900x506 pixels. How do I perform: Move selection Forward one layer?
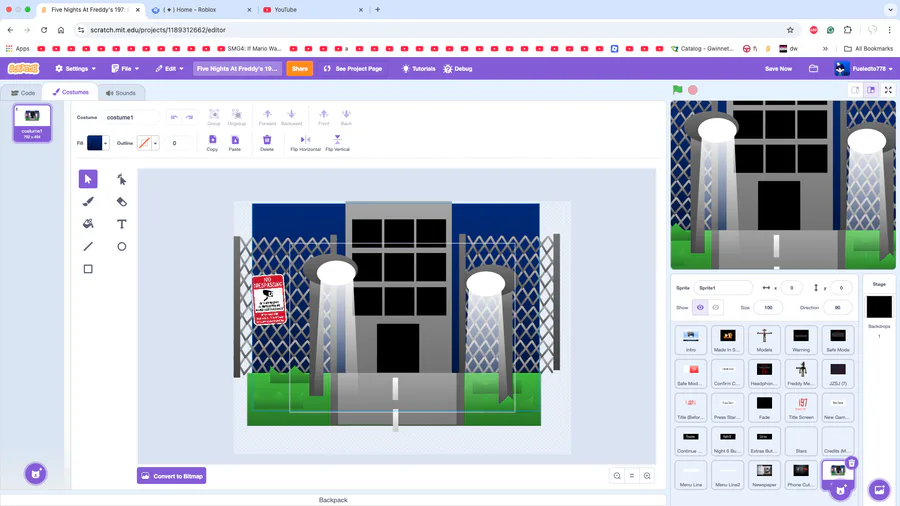click(x=267, y=117)
